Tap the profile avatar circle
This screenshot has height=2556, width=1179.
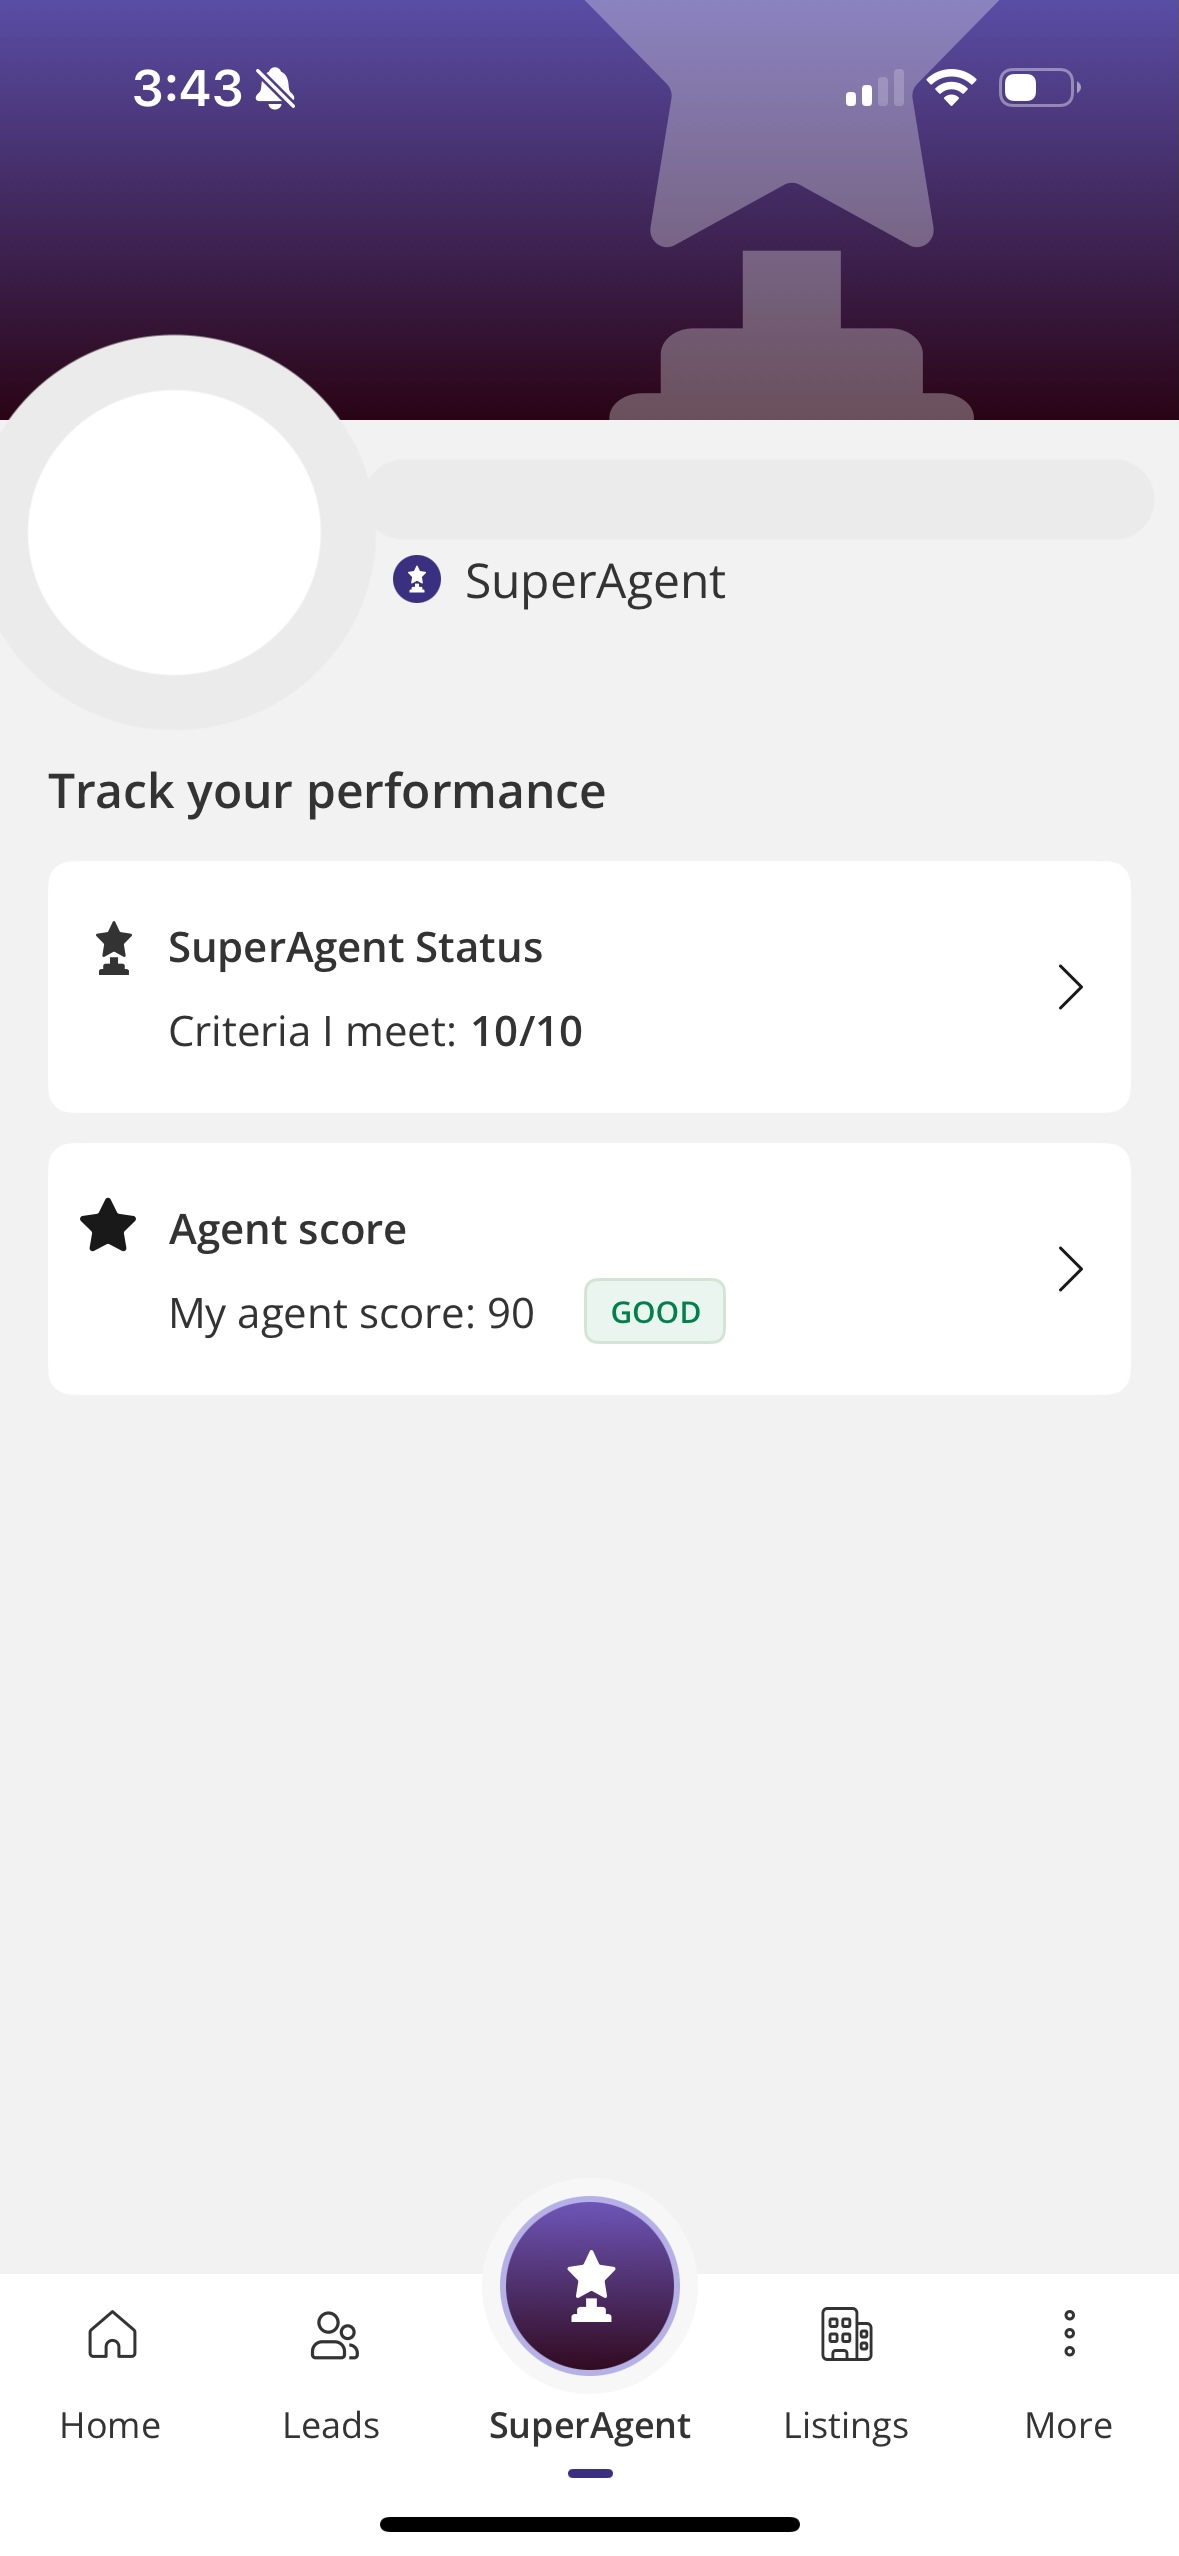pyautogui.click(x=174, y=532)
